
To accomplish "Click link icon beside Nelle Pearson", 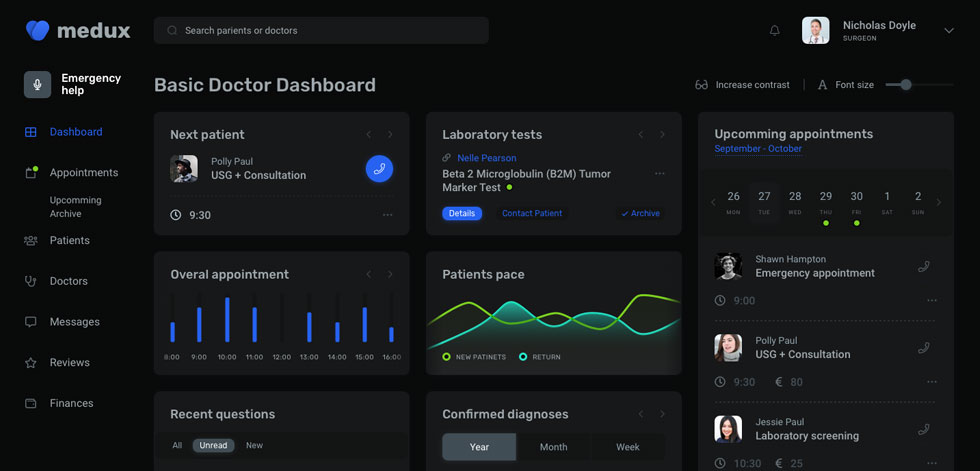I will tap(446, 158).
